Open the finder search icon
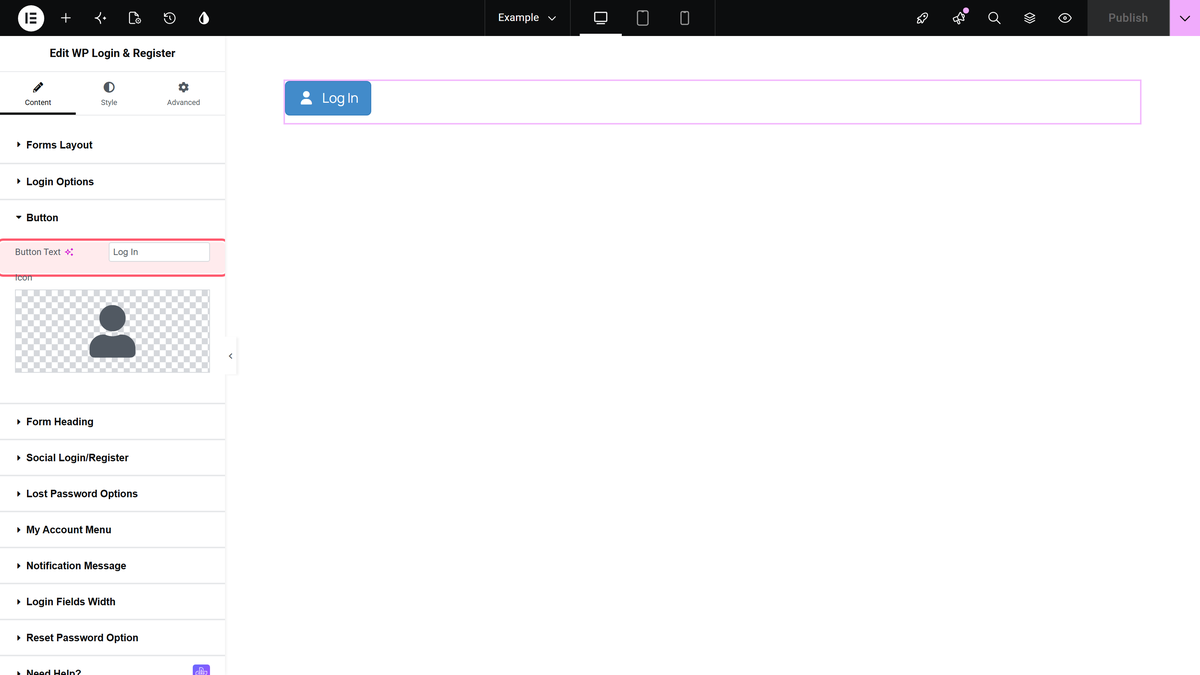The height and width of the screenshot is (675, 1200). point(994,18)
